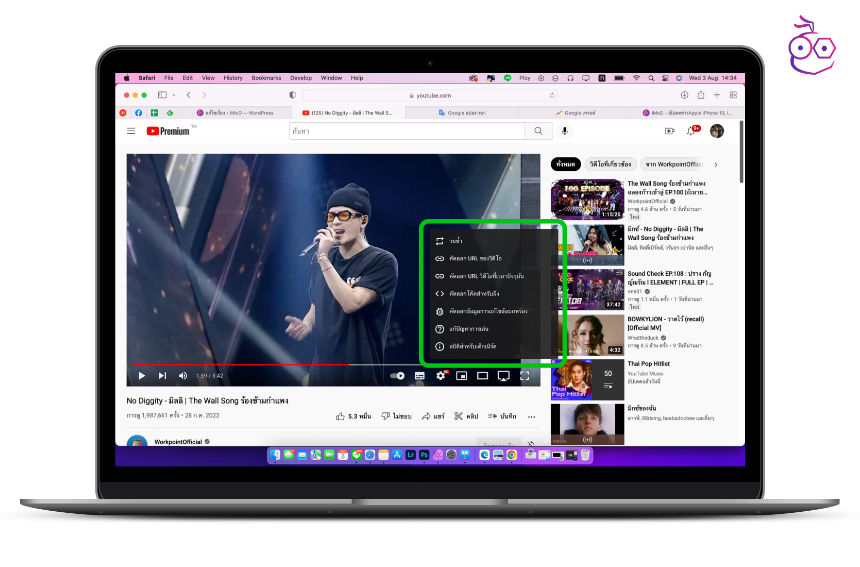Open the YouTube hamburger guide menu
This screenshot has width=860, height=567.
tap(131, 131)
